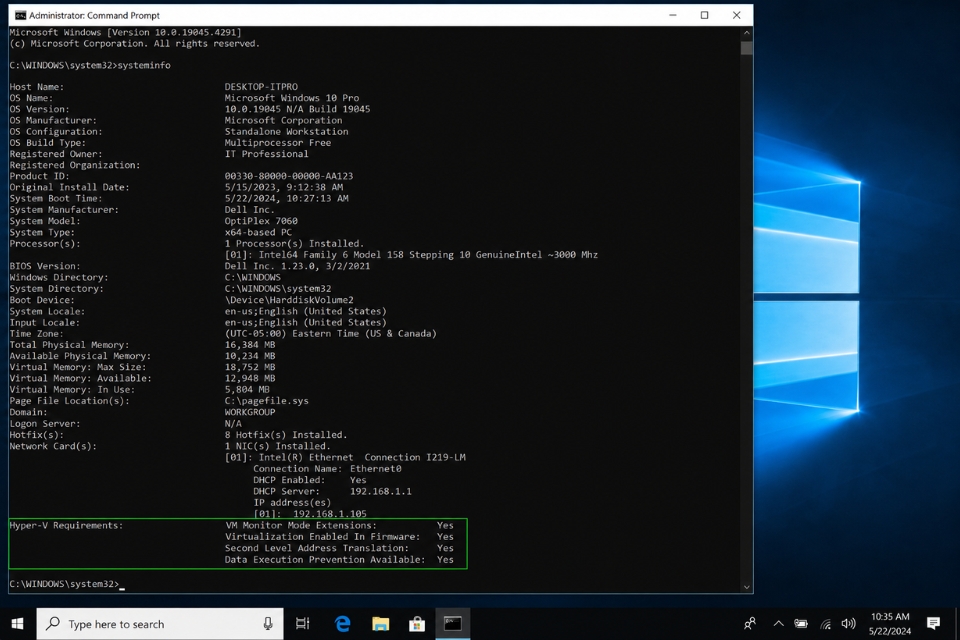Click the Hyper-V Requirements label
The height and width of the screenshot is (640, 960).
coord(66,525)
